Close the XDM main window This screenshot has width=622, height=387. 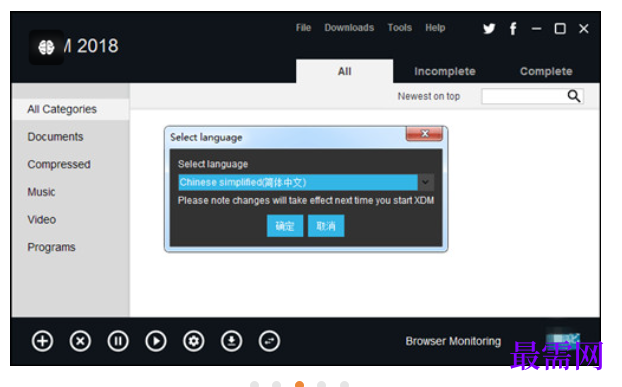[x=584, y=29]
